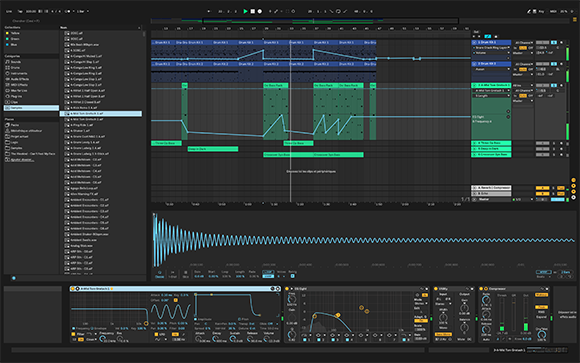The image size is (580, 363).
Task: Arm the 1 Drum Kit 1 track for recording
Action: tap(562, 43)
